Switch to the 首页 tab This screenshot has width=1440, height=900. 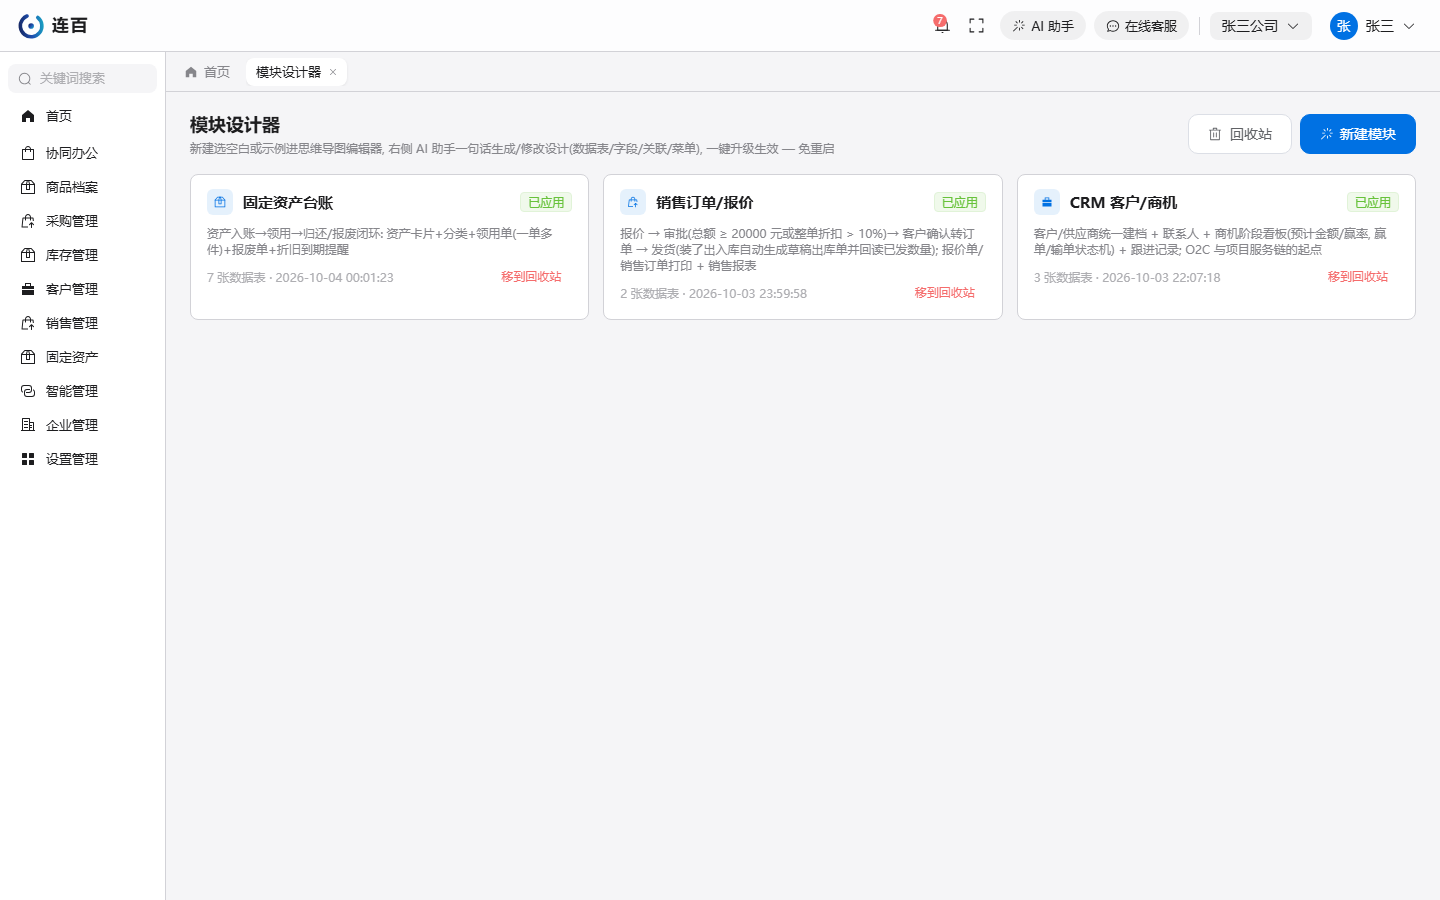point(208,72)
